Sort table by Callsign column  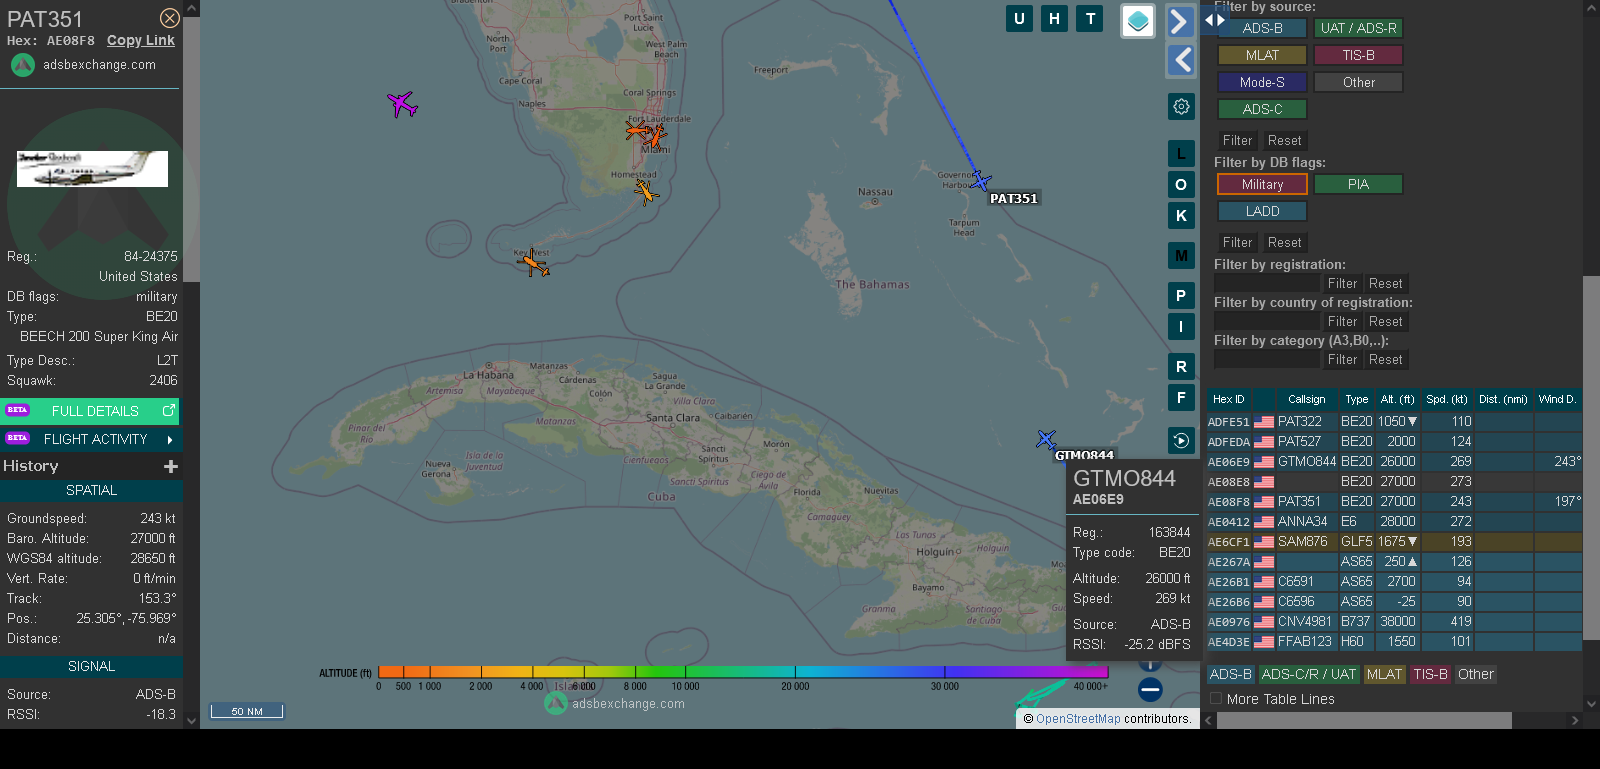[1306, 399]
